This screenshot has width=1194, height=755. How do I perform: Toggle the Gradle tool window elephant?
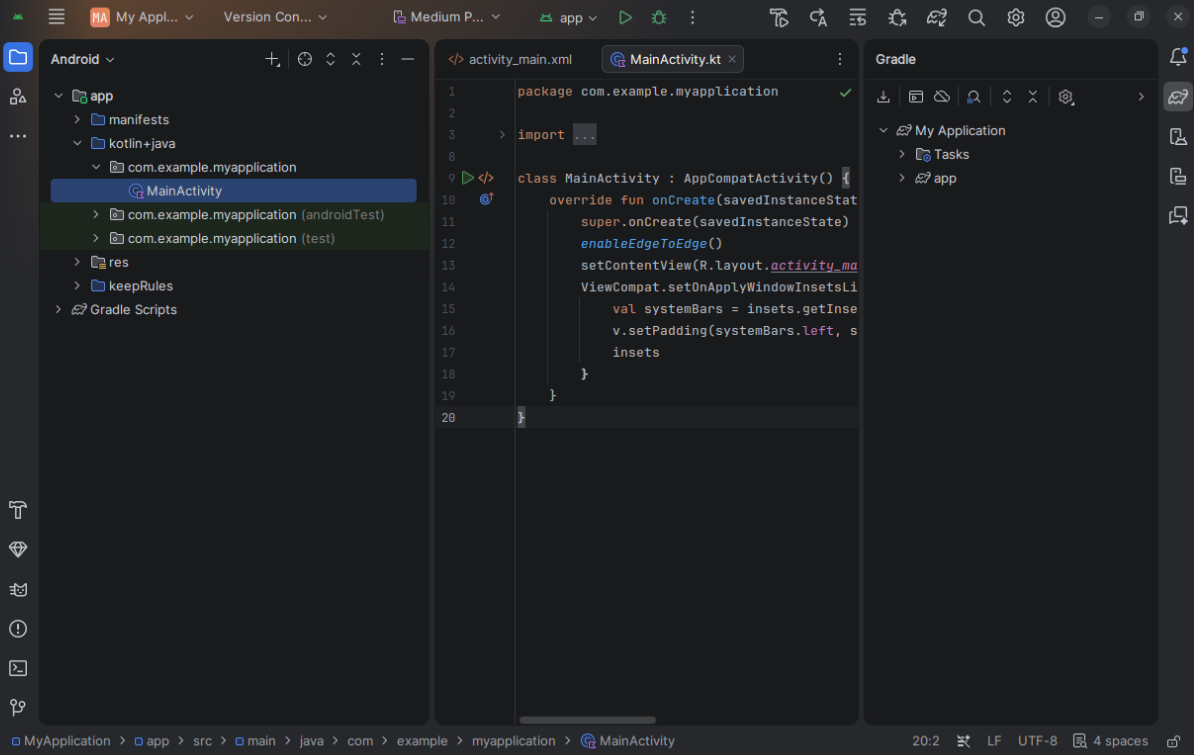coord(1178,97)
